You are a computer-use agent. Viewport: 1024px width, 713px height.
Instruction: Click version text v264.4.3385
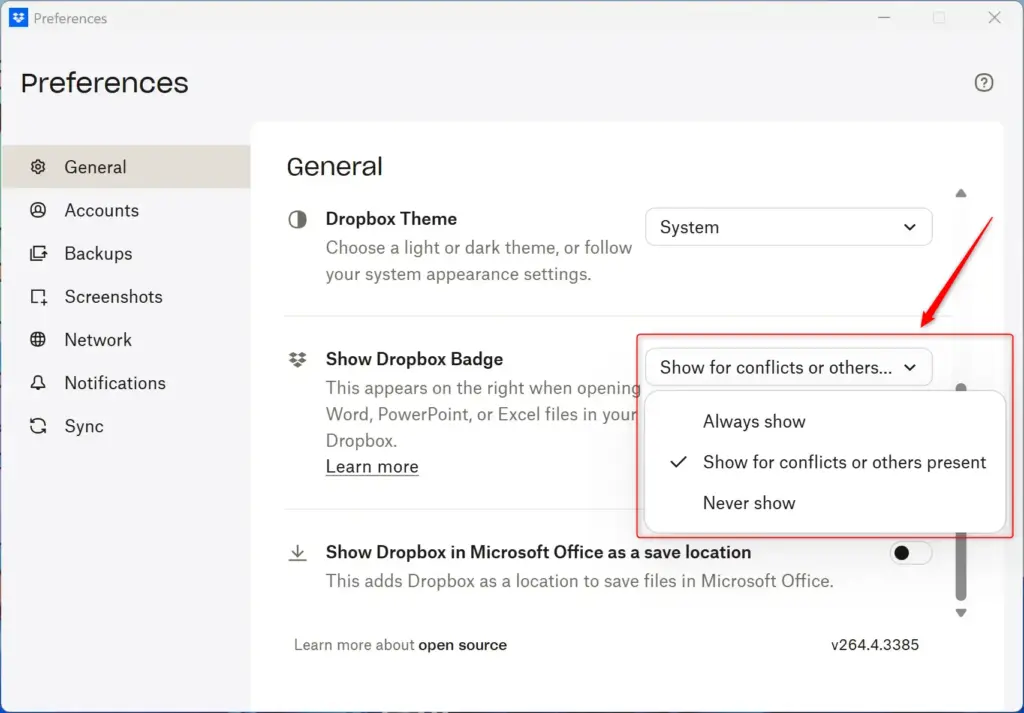tap(874, 644)
